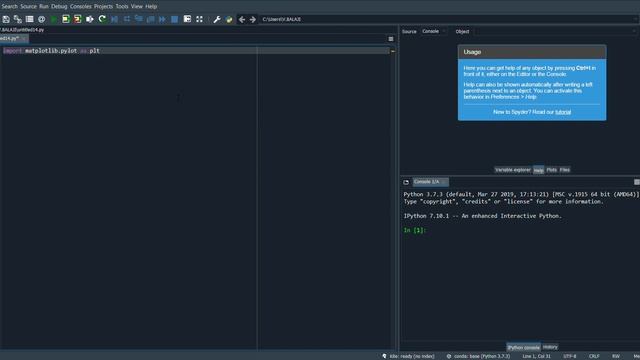Open the Search menu
This screenshot has height=360, width=640.
pos(9,6)
